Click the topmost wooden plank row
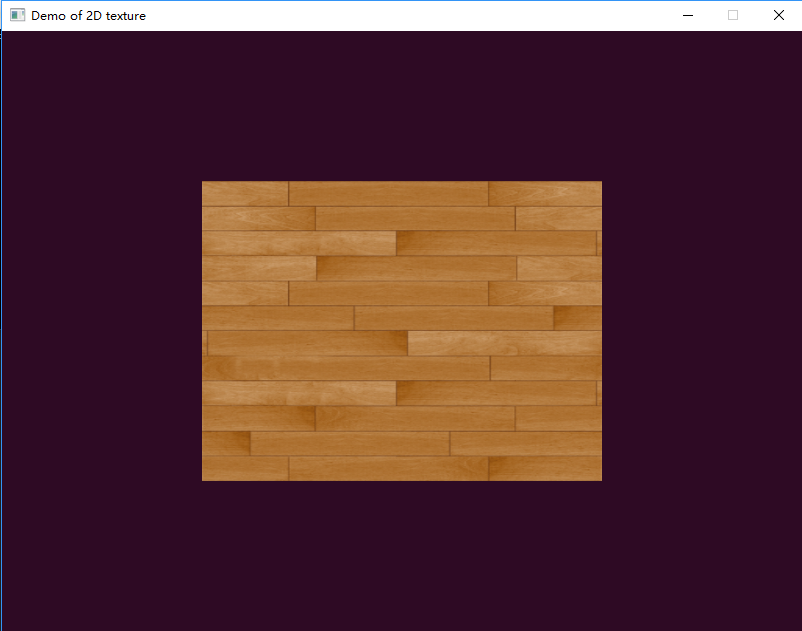Screen dimensions: 802x631 point(400,190)
